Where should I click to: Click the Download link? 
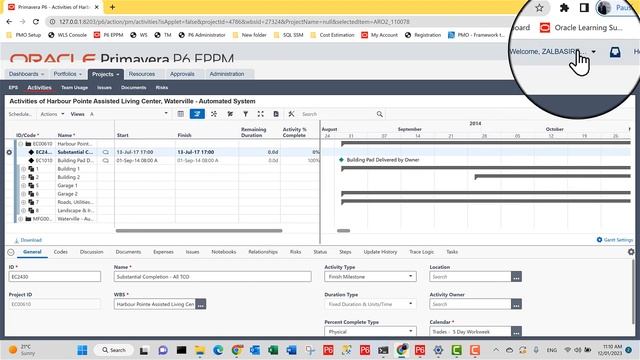point(29,240)
